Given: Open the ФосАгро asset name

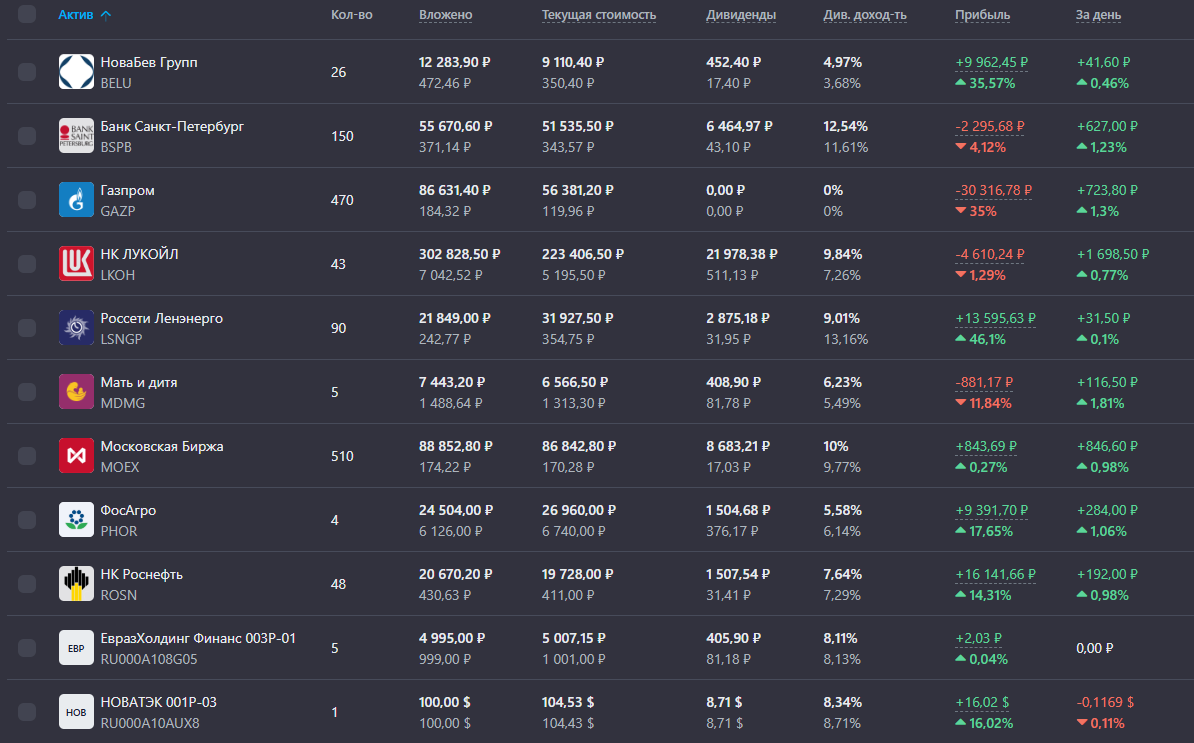Looking at the screenshot, I should point(128,510).
